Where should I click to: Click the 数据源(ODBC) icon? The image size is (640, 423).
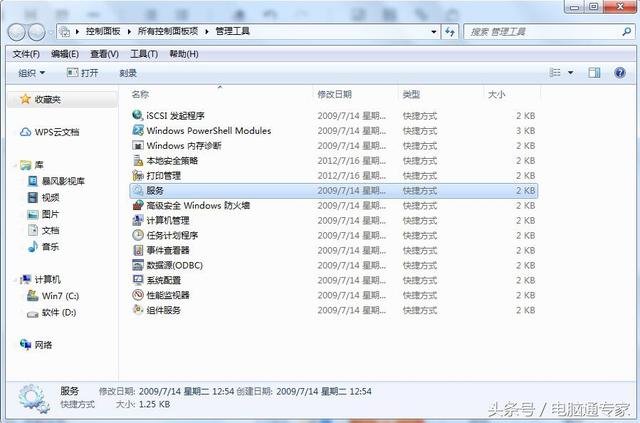click(138, 265)
